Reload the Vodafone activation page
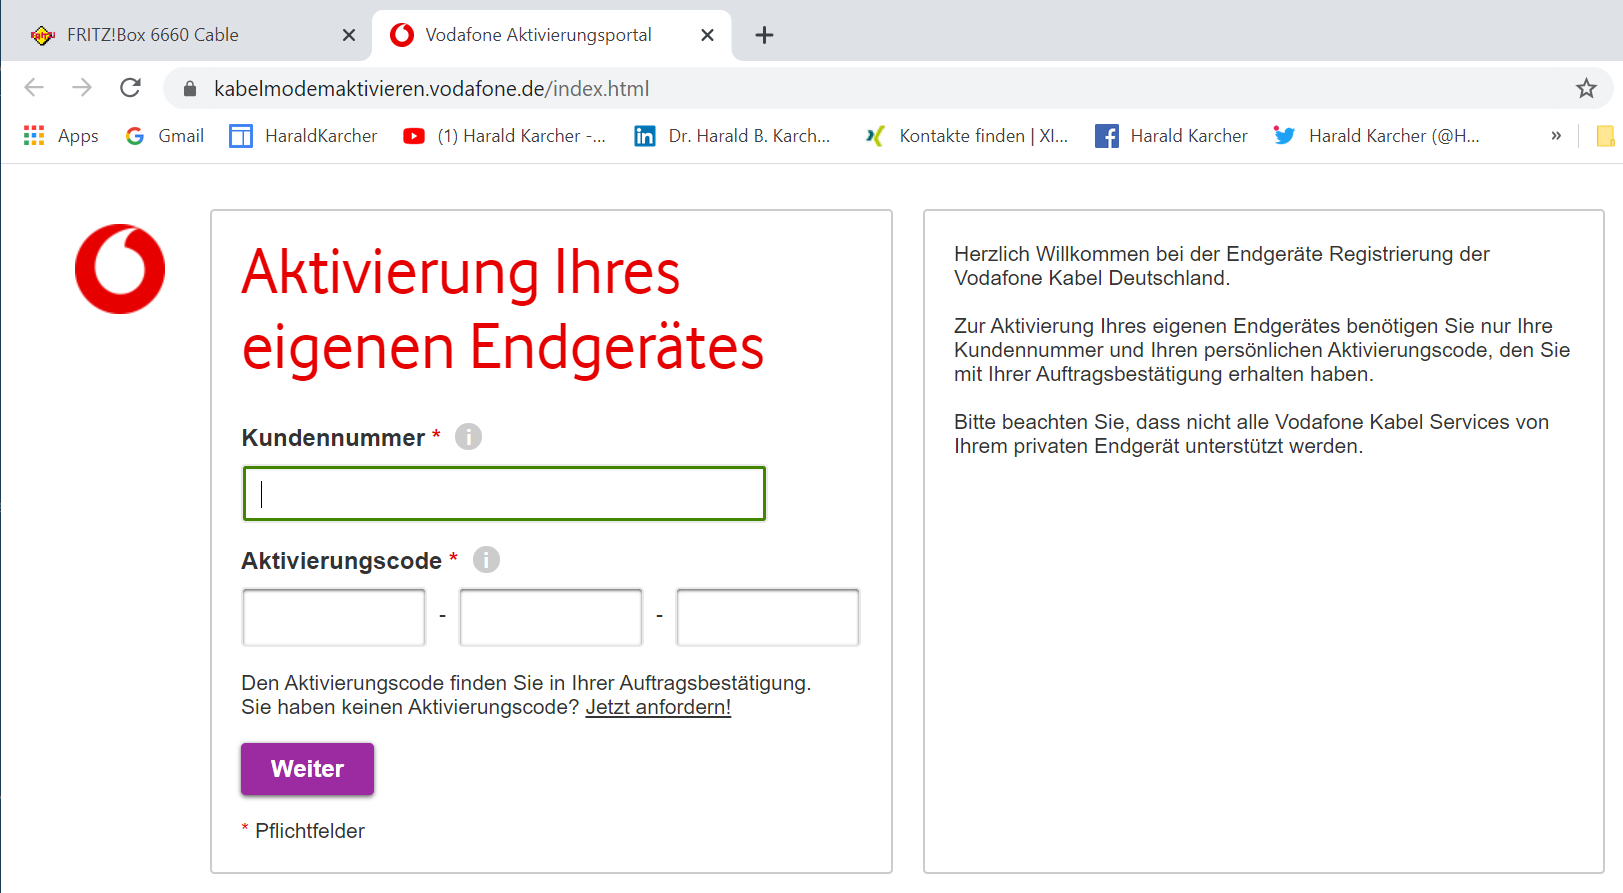This screenshot has height=893, width=1623. [130, 88]
